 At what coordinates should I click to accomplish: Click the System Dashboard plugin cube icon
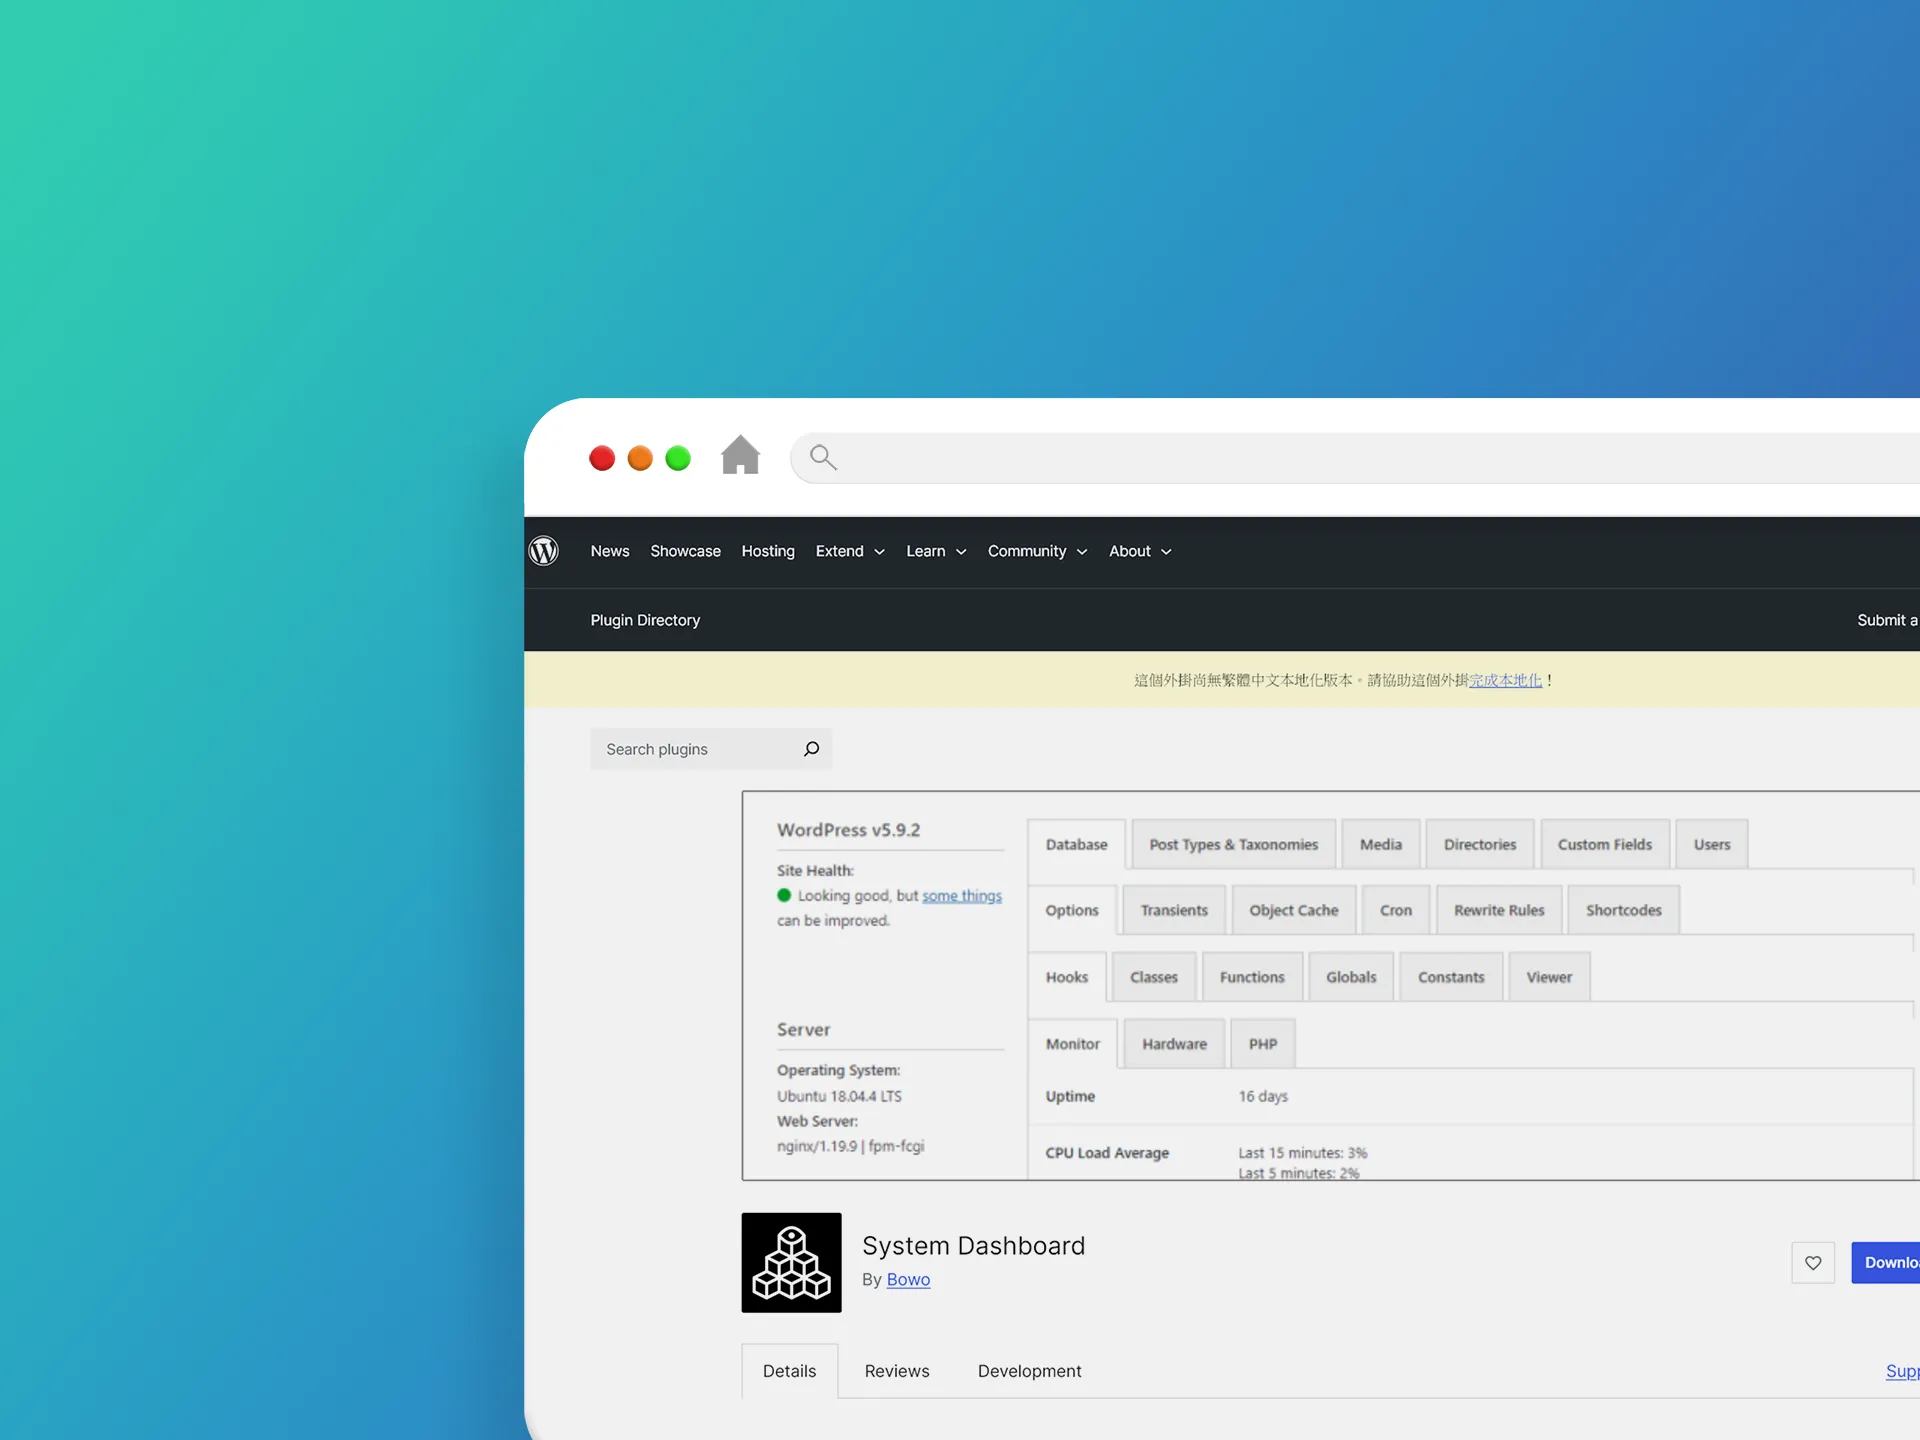coord(791,1263)
